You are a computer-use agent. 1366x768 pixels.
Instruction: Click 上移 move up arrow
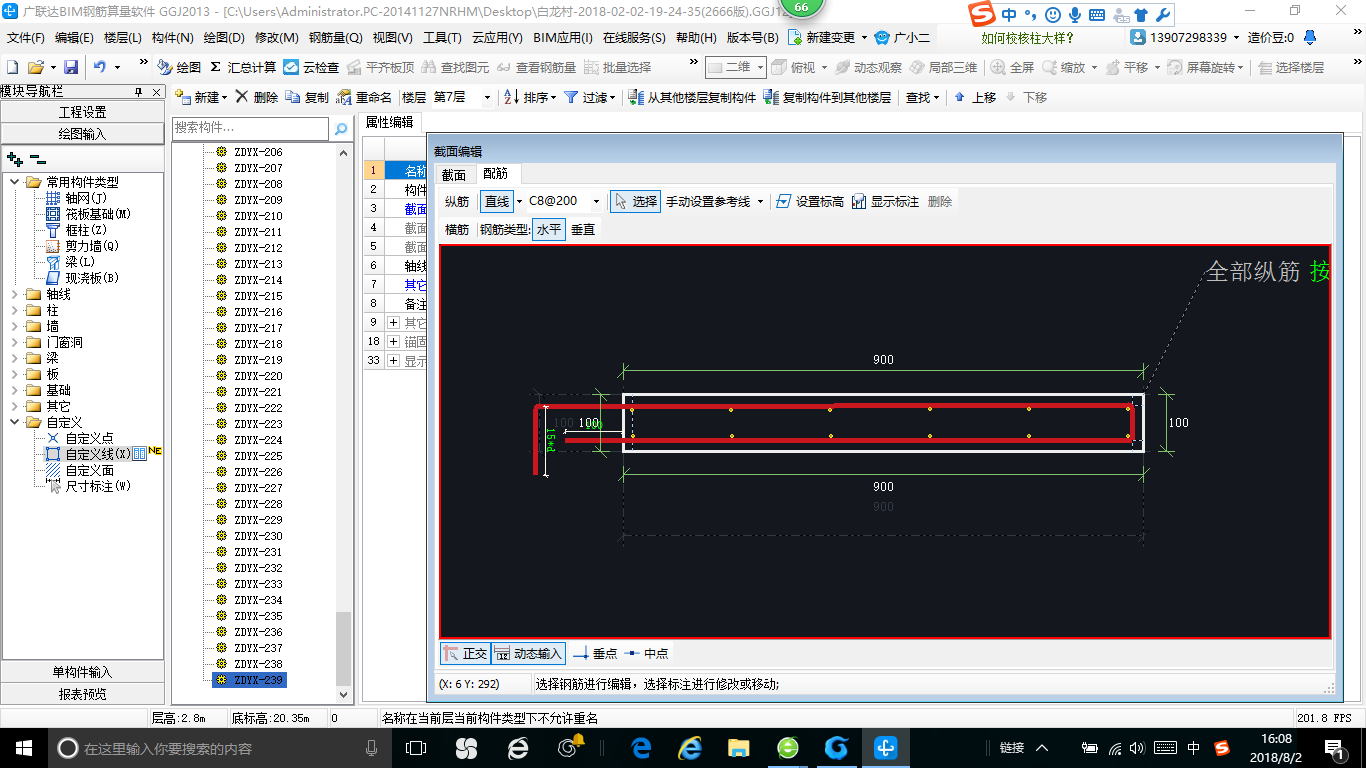coord(975,97)
